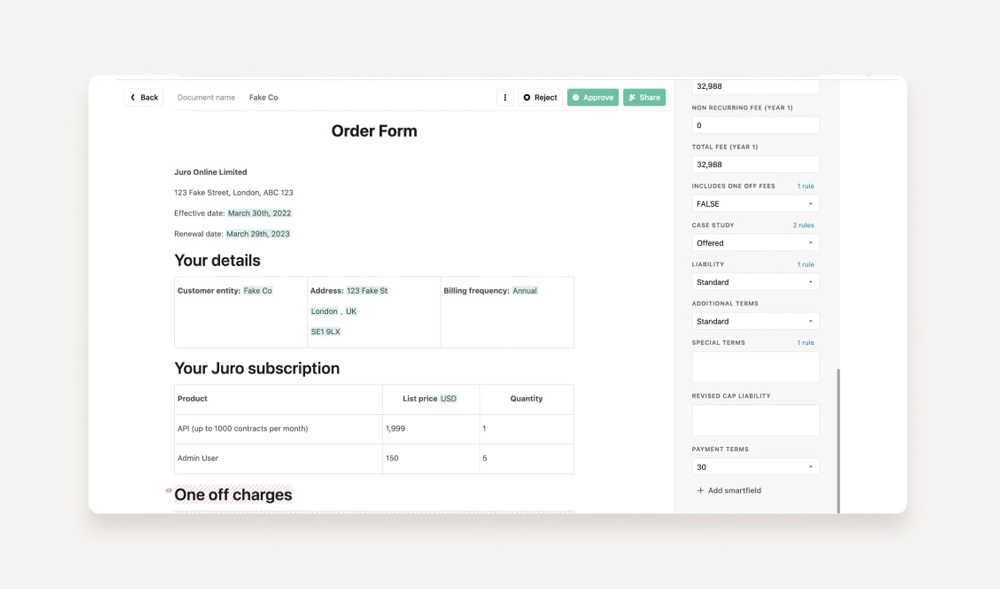Screen dimensions: 1000x589
Task: Click the address field 123 Fake St
Action: click(367, 291)
